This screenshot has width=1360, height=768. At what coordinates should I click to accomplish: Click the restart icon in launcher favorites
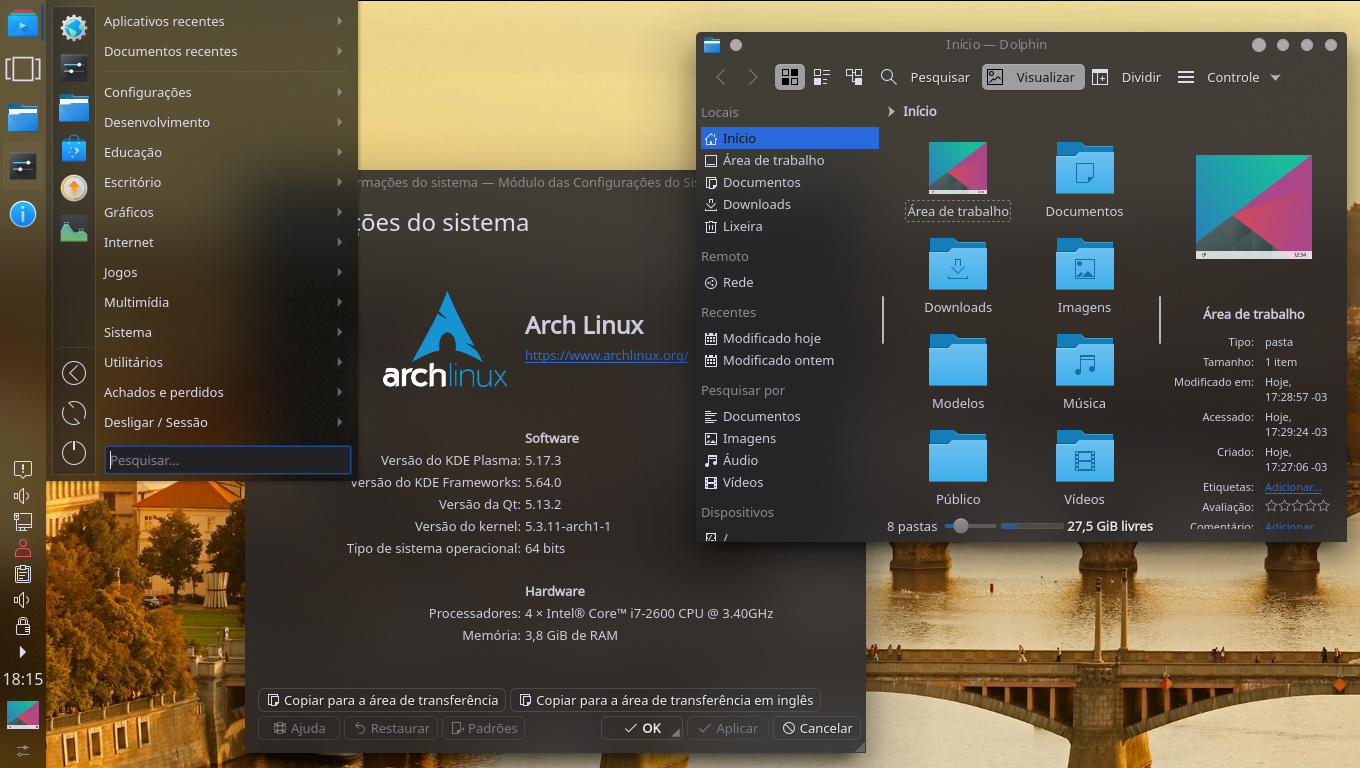point(74,413)
